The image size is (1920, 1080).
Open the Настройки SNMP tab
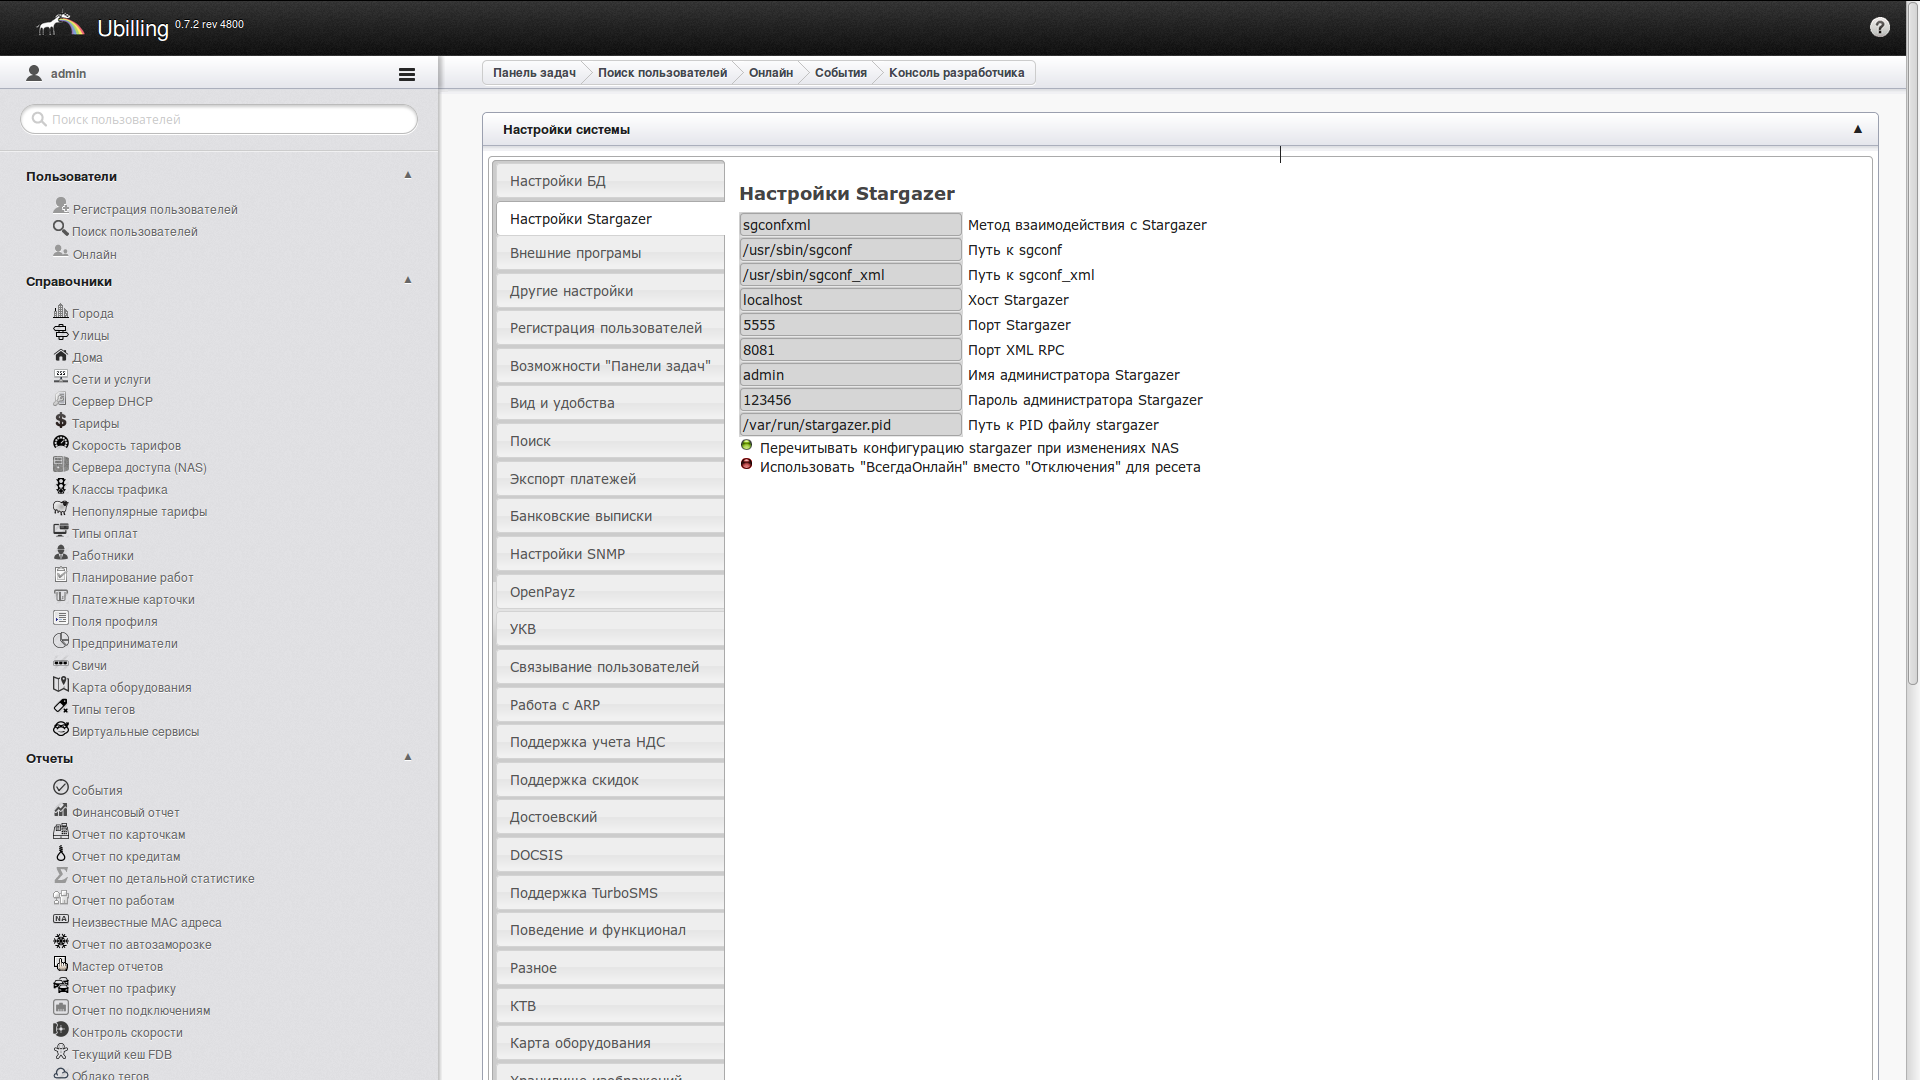pos(610,554)
